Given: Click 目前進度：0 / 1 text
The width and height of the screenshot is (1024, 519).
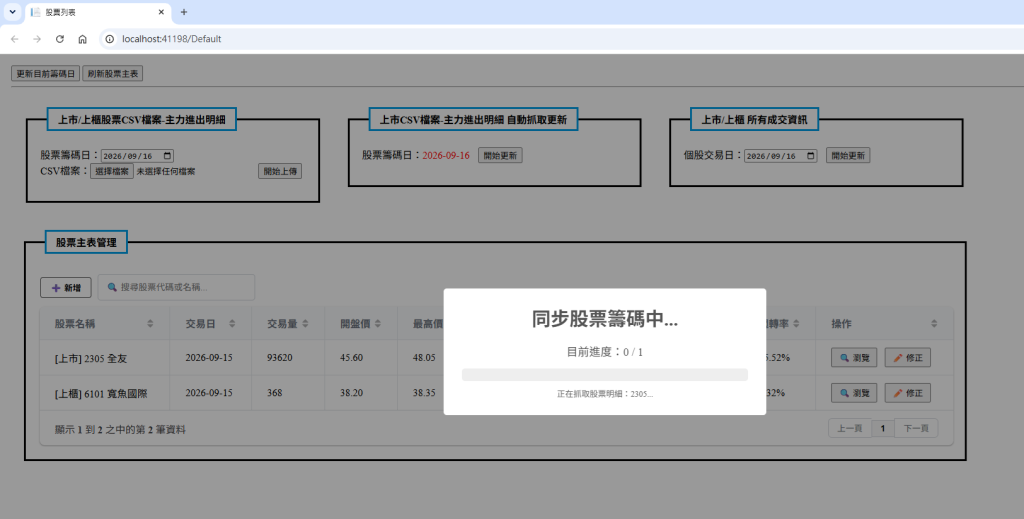Looking at the screenshot, I should pos(605,352).
